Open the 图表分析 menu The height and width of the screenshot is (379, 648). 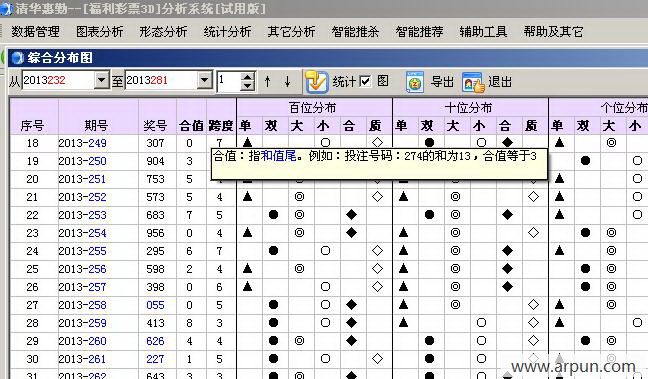(x=100, y=31)
